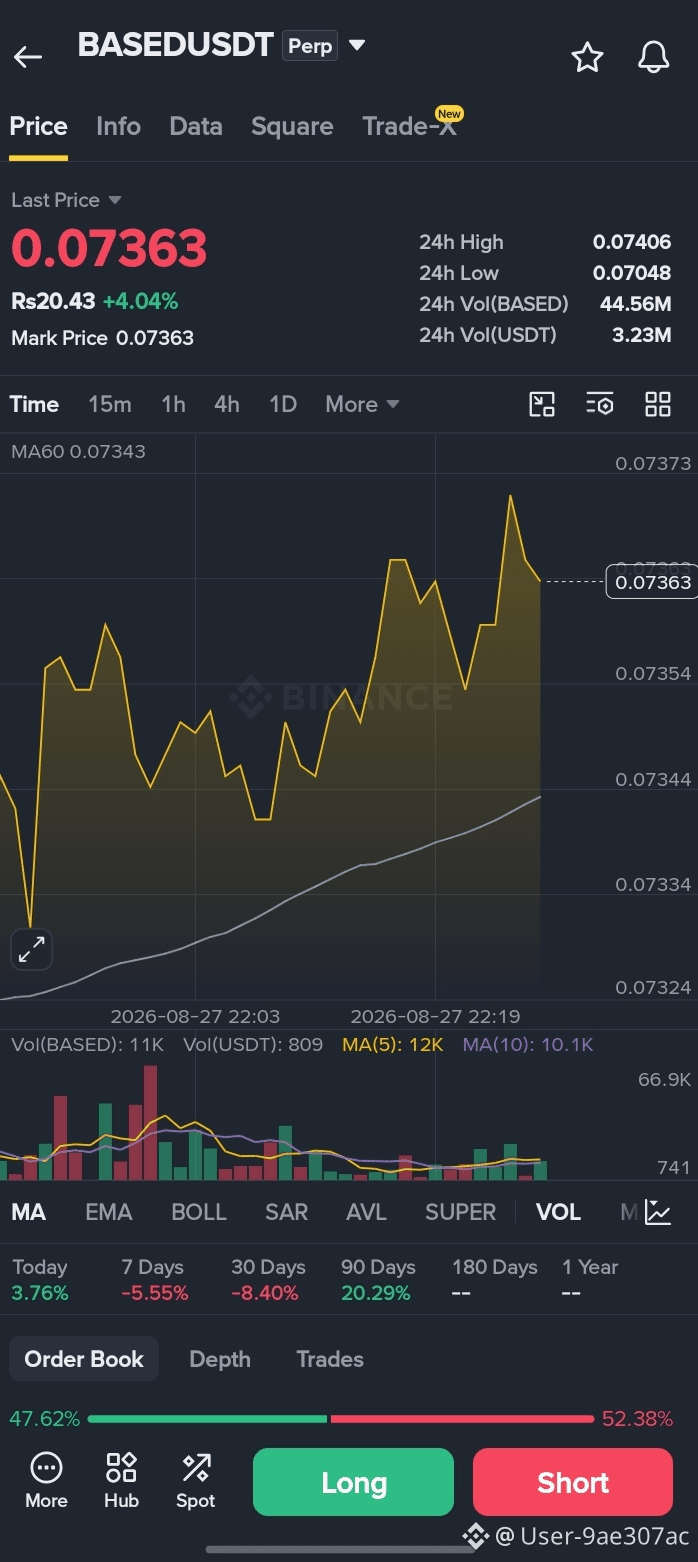Set a price alert with bell icon
698x1562 pixels.
(653, 57)
